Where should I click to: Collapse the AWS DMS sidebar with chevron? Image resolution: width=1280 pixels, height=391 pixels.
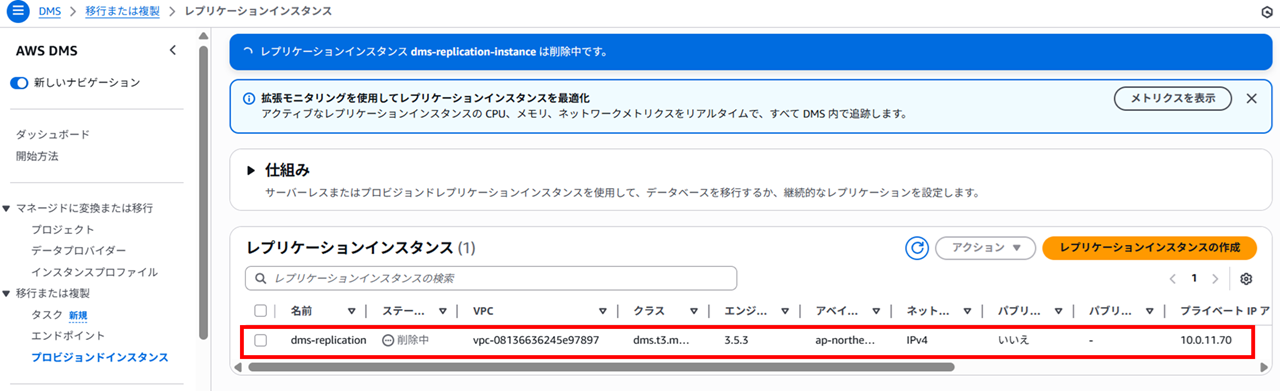click(x=173, y=50)
